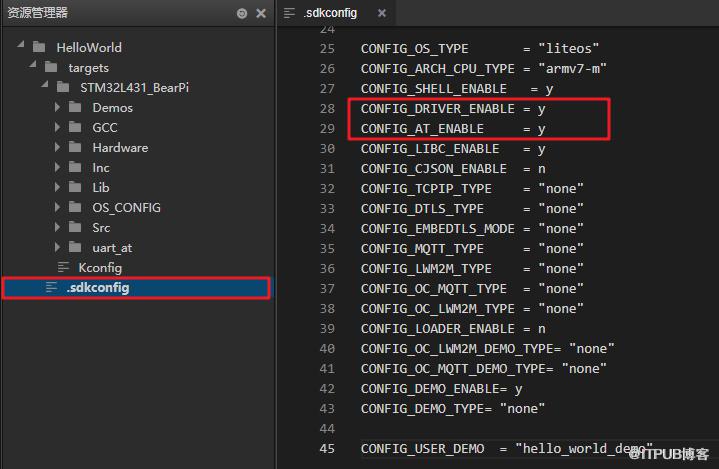The image size is (719, 469).
Task: Click the Src folder icon
Action: 75,227
